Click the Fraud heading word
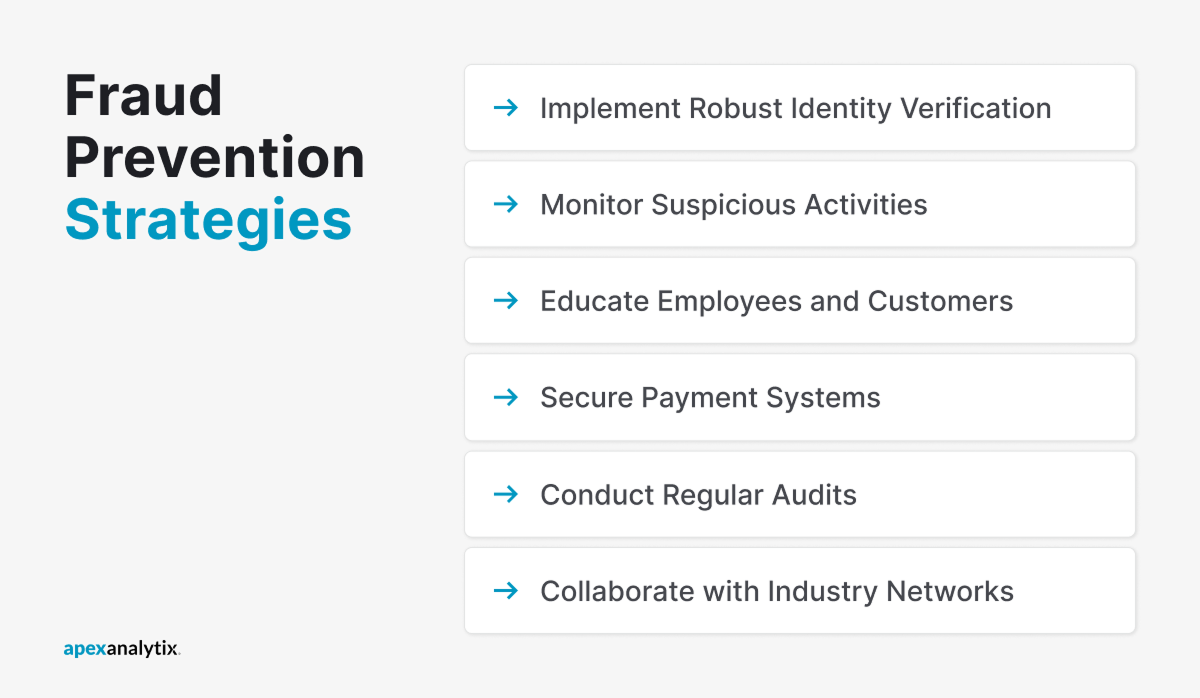This screenshot has height=698, width=1200. pyautogui.click(x=144, y=96)
